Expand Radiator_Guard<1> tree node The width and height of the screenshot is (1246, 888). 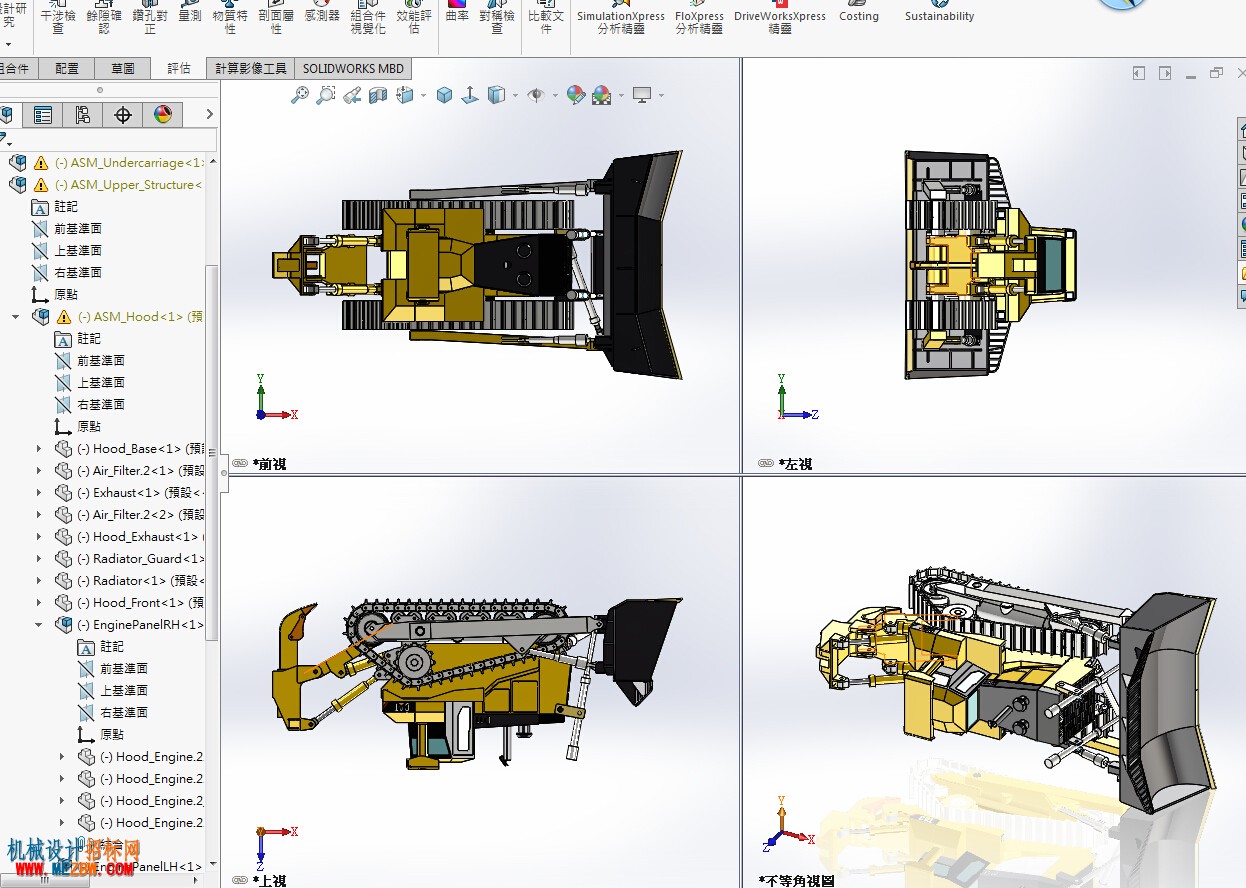[x=39, y=558]
